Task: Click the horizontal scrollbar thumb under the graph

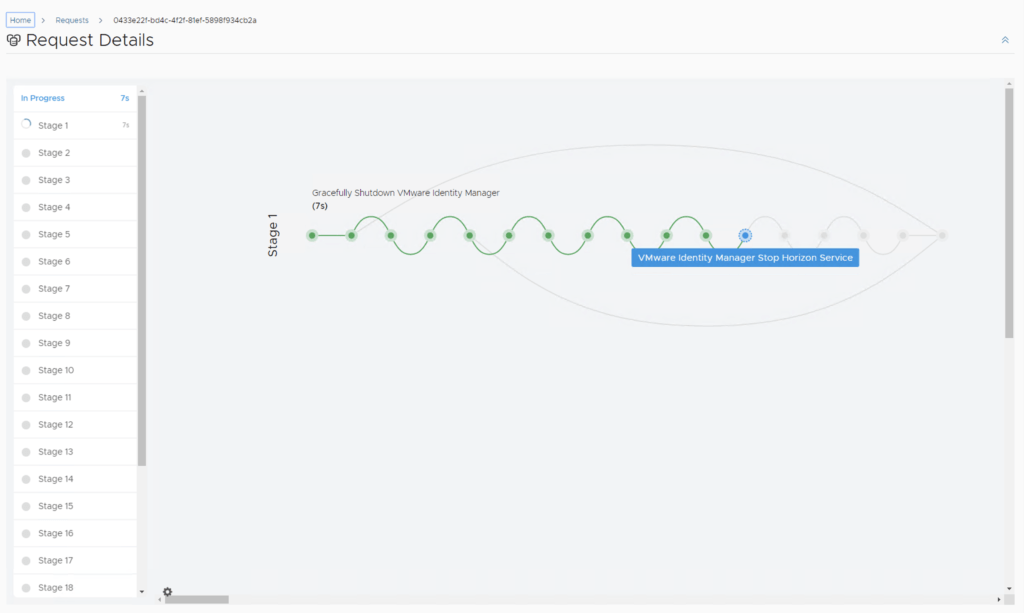Action: point(196,599)
